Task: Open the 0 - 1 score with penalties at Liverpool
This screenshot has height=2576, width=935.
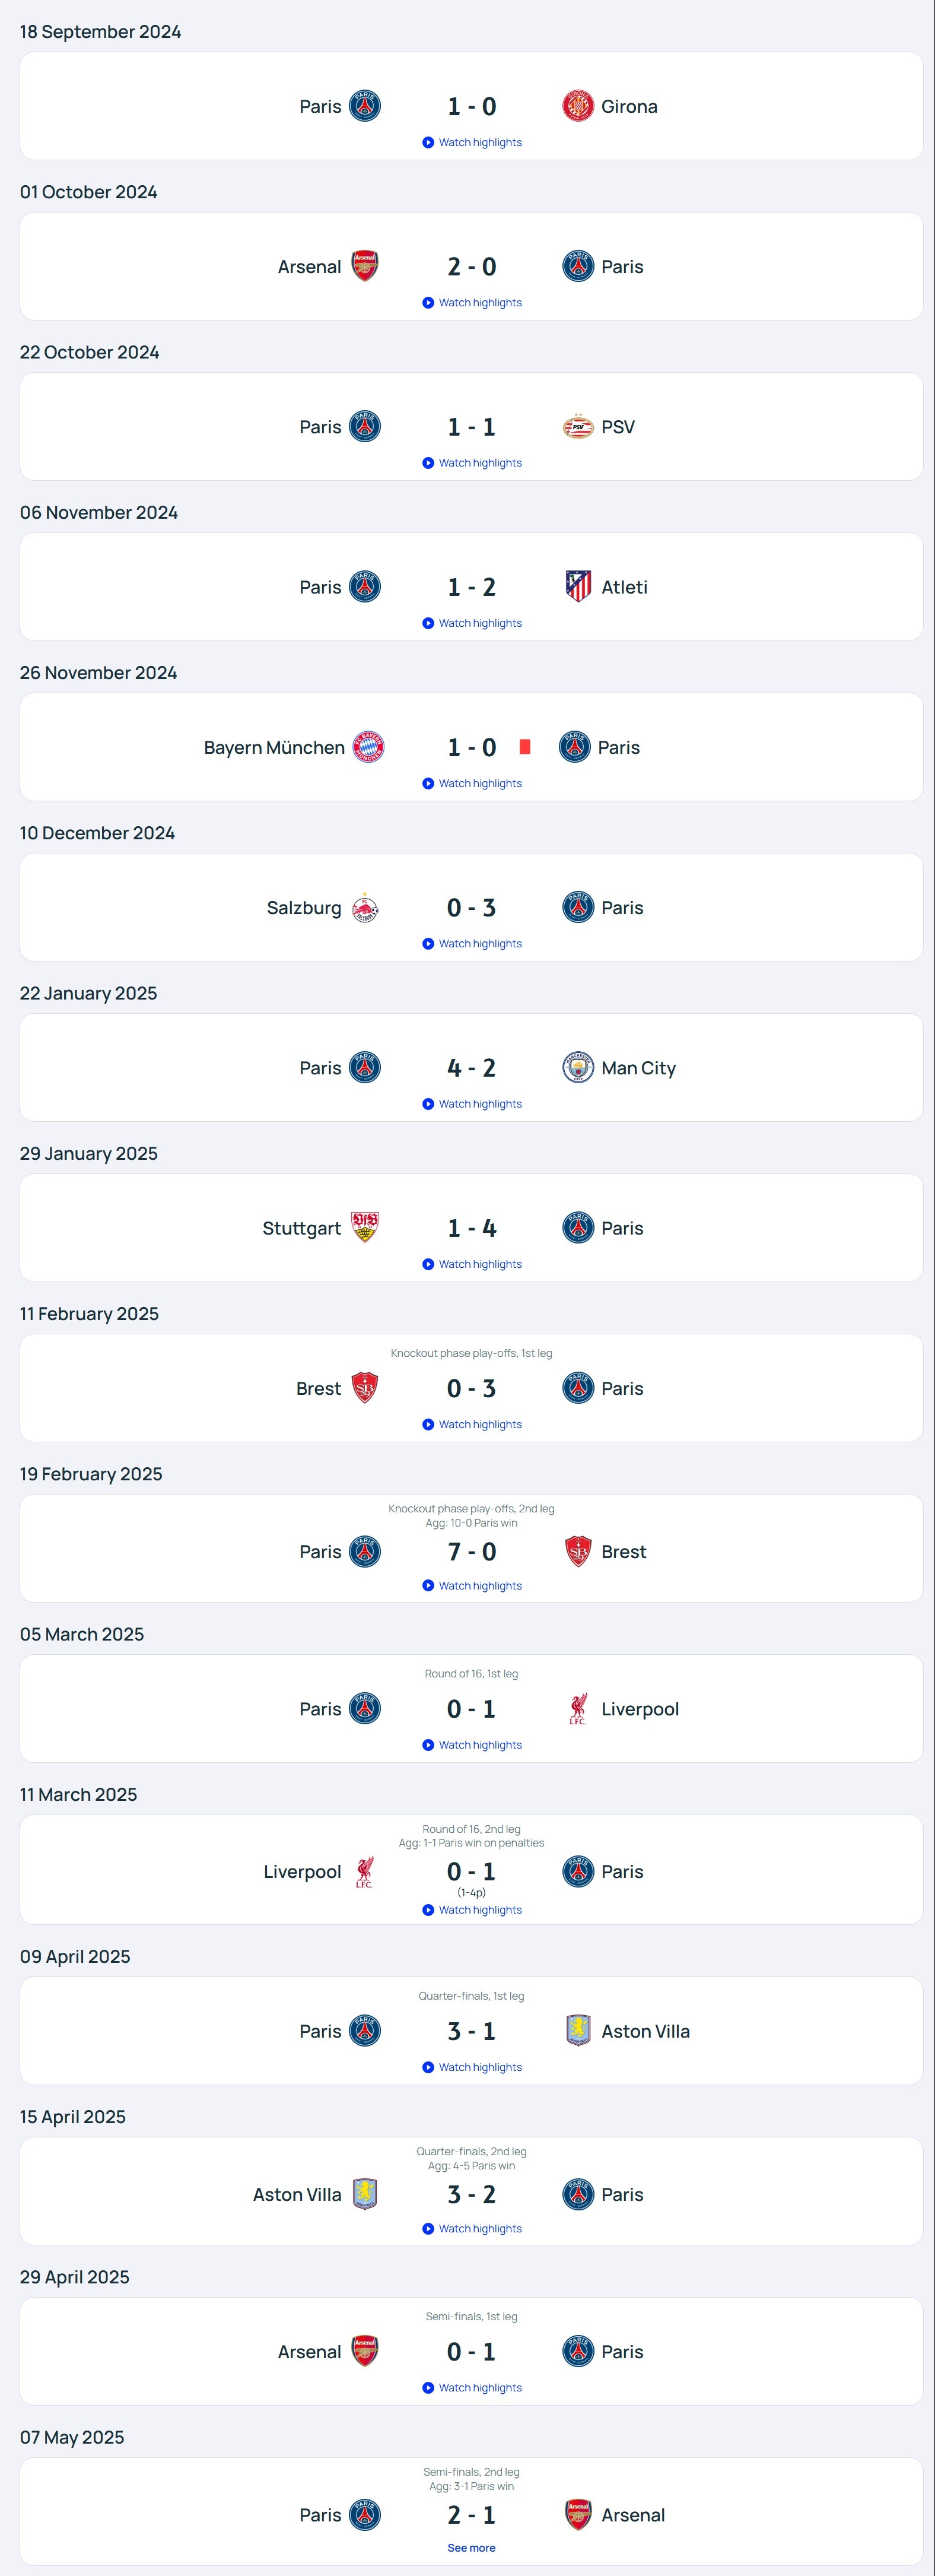Action: click(472, 1872)
